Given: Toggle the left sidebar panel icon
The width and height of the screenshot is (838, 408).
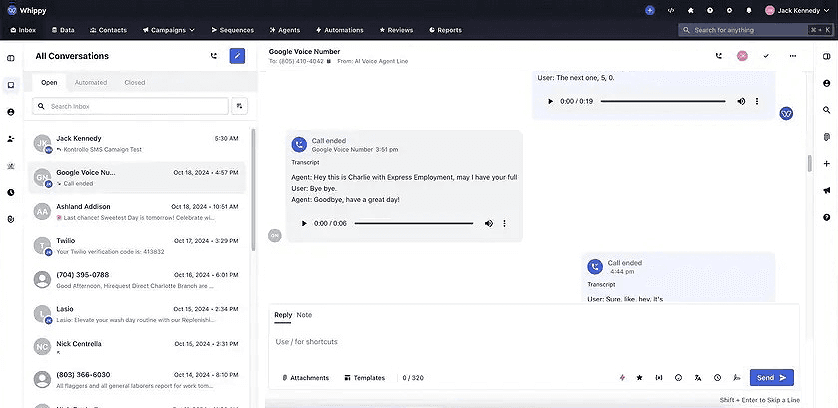Looking at the screenshot, I should coord(11,58).
